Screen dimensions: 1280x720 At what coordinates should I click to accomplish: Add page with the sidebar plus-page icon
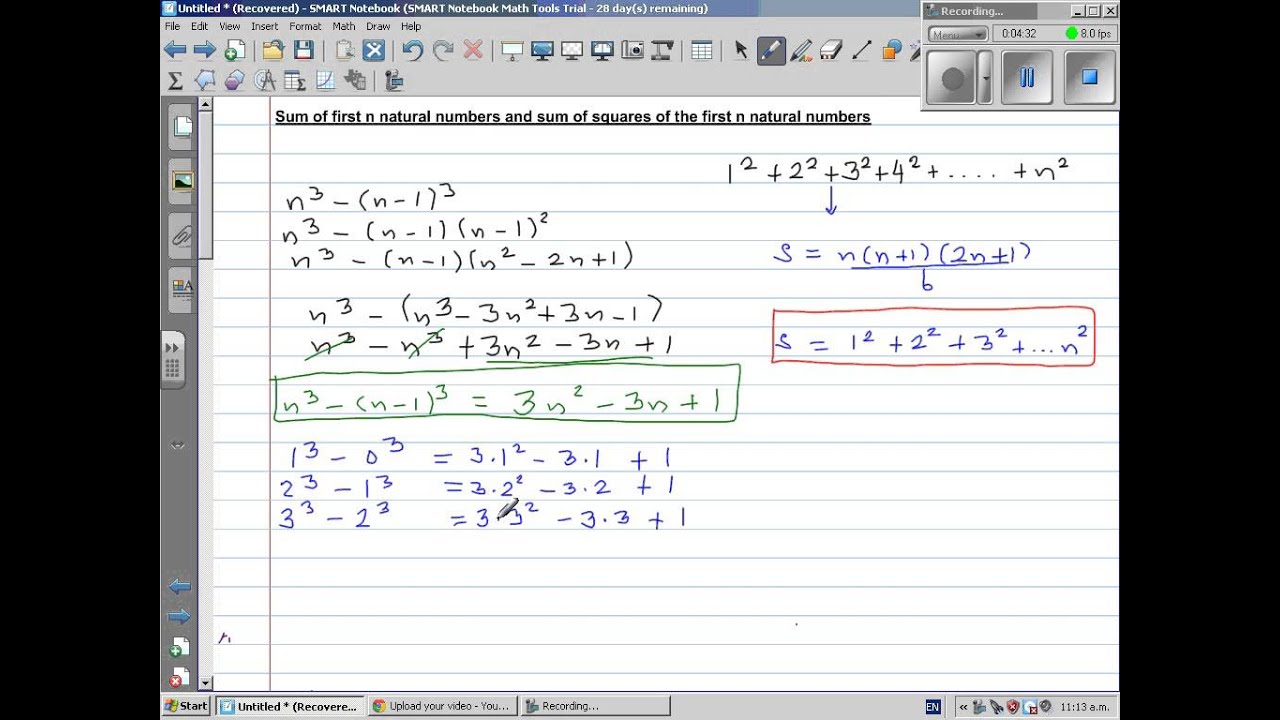(x=180, y=647)
